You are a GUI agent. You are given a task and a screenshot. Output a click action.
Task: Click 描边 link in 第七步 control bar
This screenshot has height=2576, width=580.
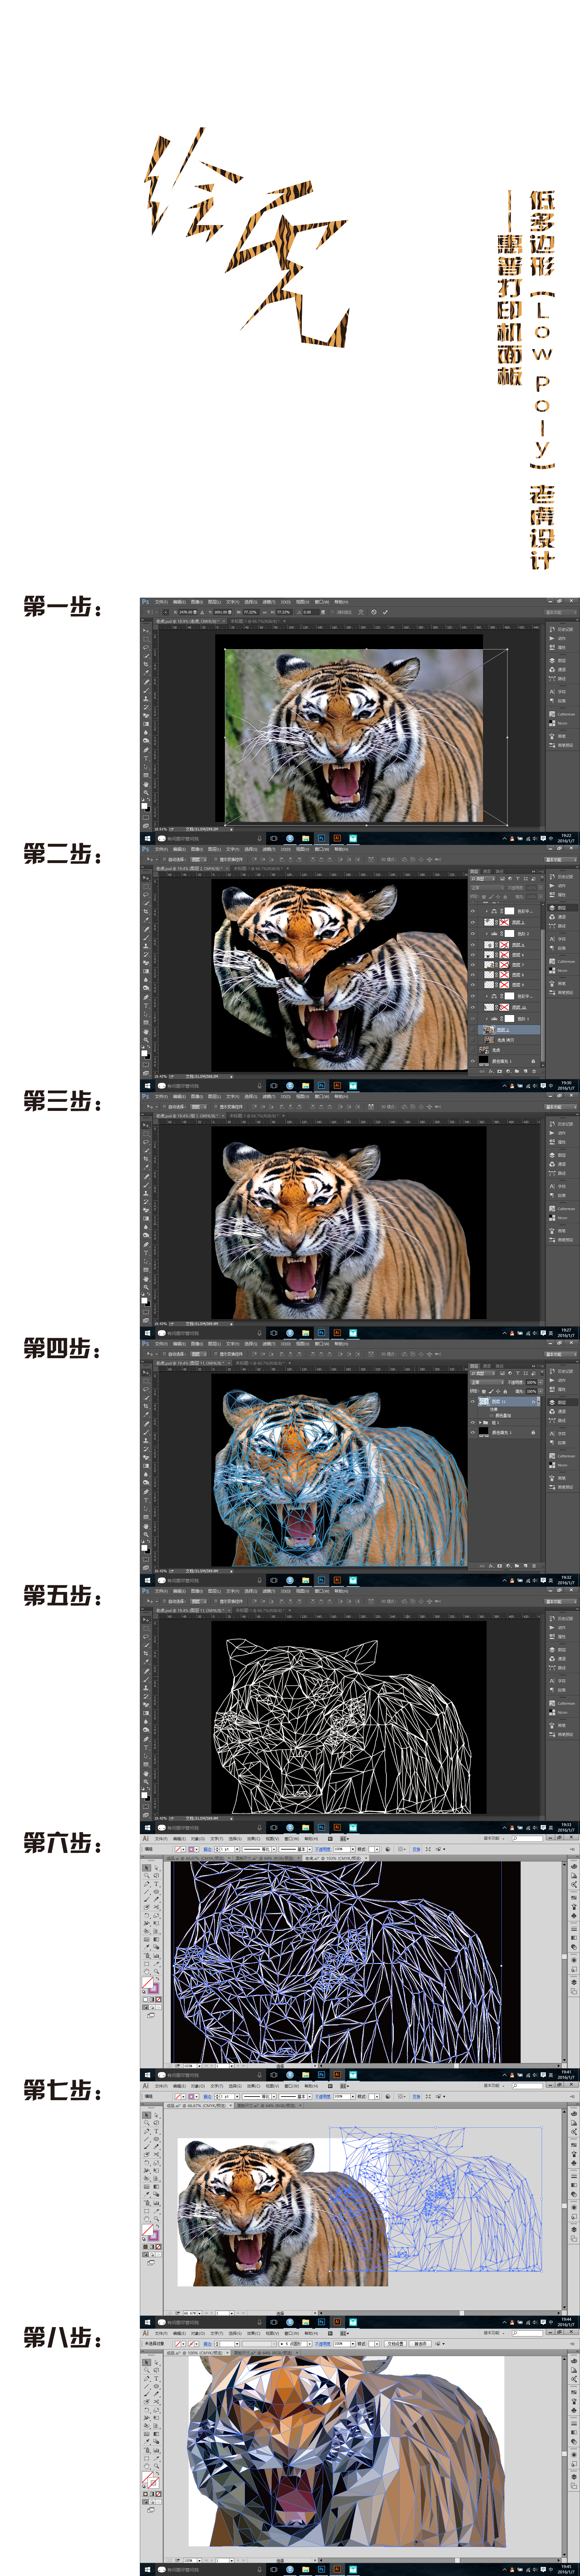(x=208, y=2097)
